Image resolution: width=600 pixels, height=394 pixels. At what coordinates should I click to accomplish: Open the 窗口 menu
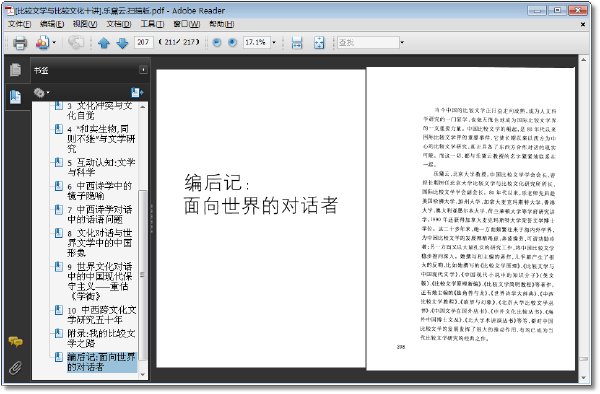(x=186, y=24)
